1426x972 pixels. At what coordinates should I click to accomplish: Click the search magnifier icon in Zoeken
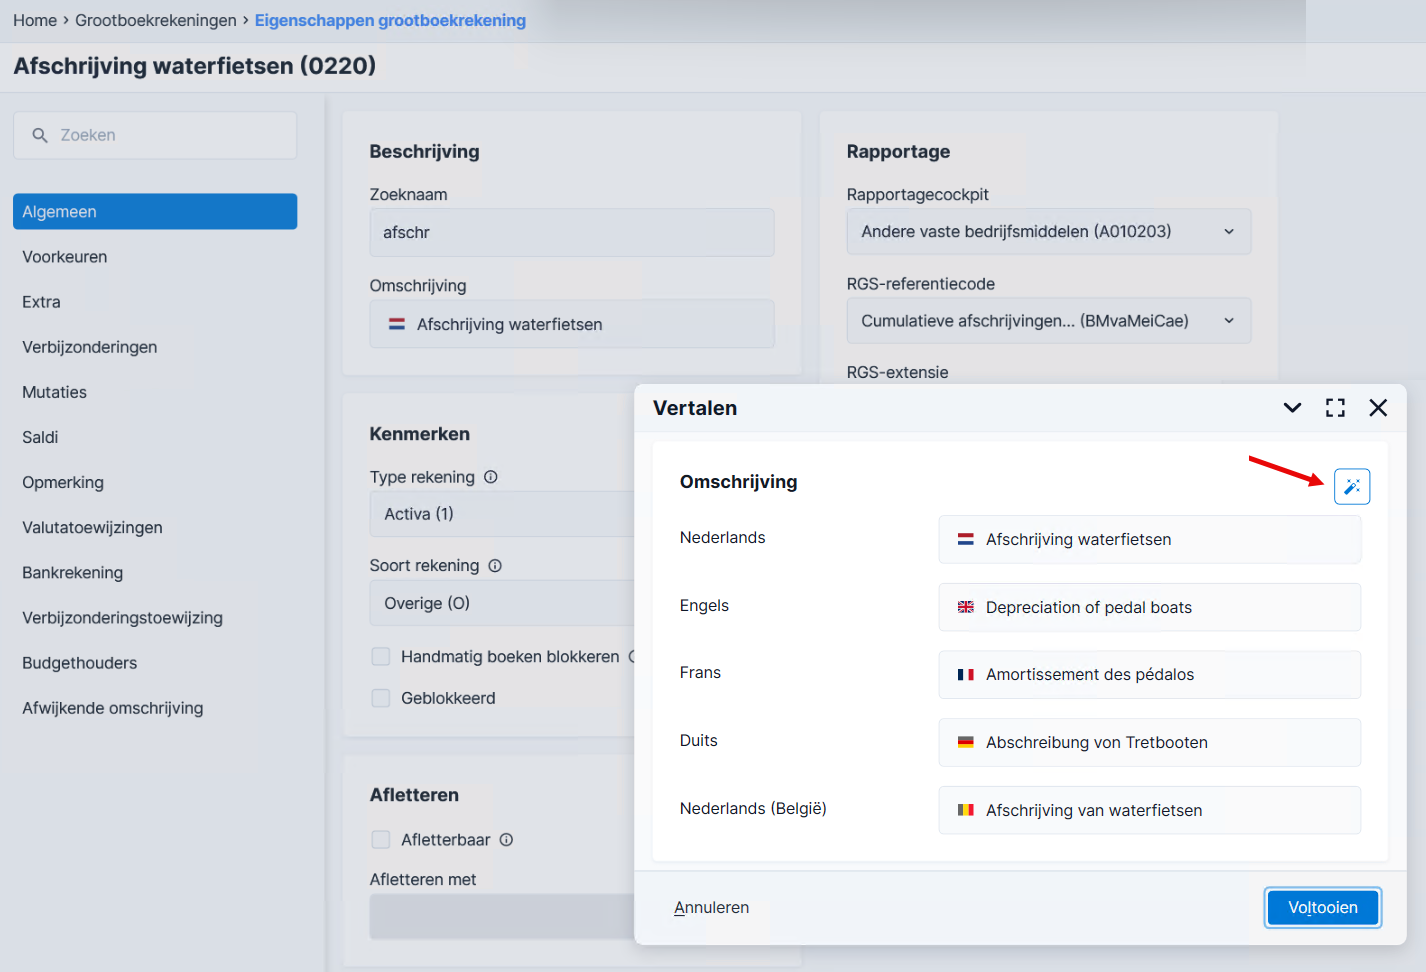click(x=40, y=135)
